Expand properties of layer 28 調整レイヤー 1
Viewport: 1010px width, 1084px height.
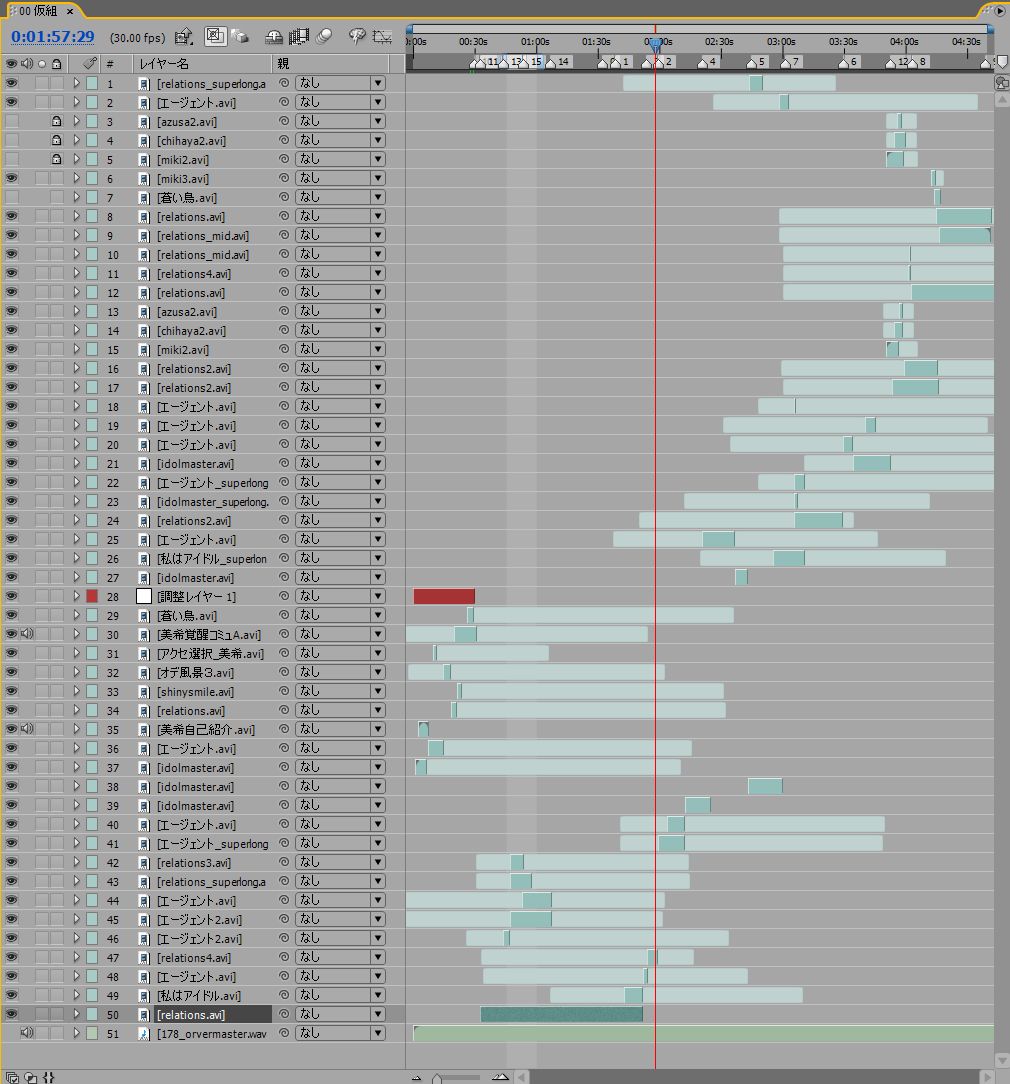[x=76, y=596]
